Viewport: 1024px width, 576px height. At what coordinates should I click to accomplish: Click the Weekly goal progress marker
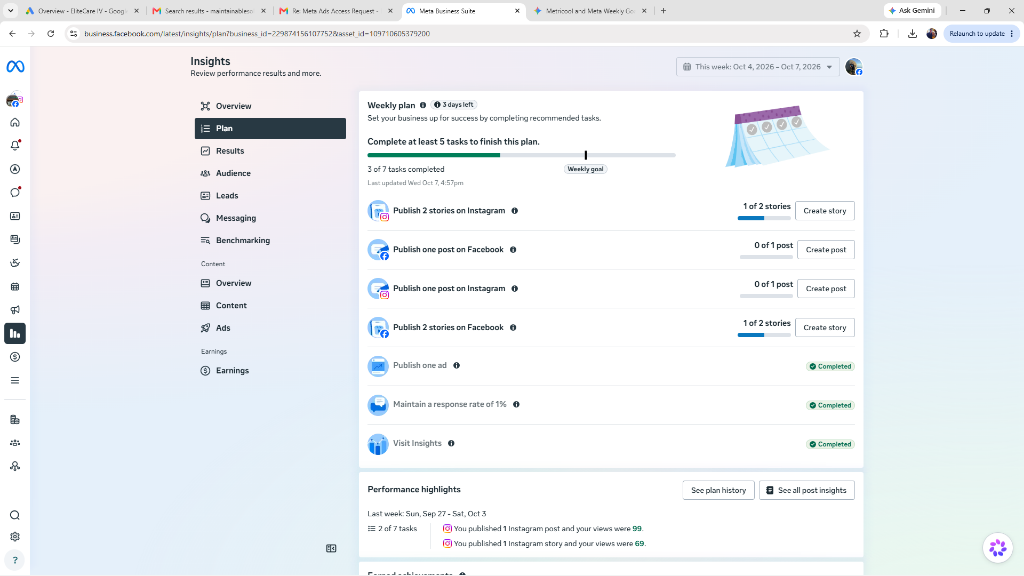point(586,155)
